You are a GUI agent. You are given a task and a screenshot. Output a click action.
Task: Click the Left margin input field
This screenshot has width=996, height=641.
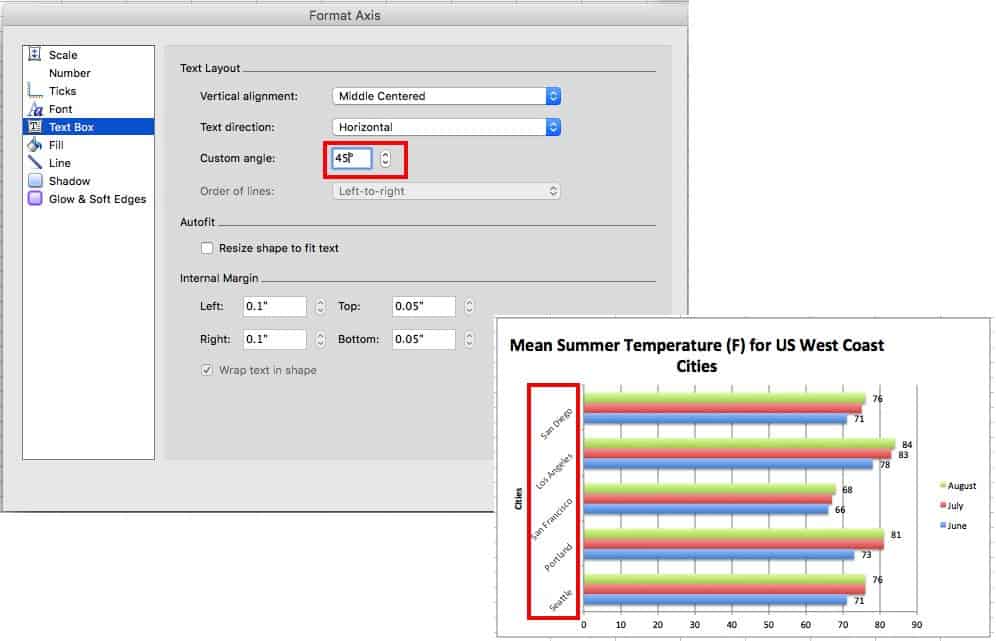click(x=275, y=307)
